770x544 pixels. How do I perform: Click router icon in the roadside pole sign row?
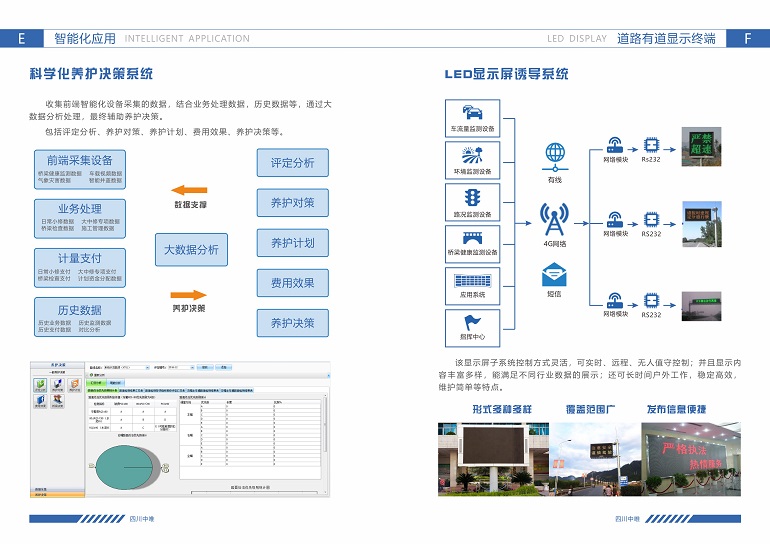pos(614,220)
